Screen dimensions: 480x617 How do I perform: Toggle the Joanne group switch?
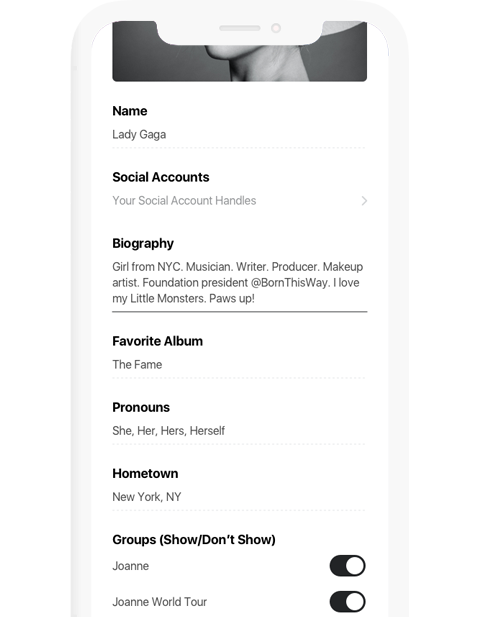tap(347, 566)
